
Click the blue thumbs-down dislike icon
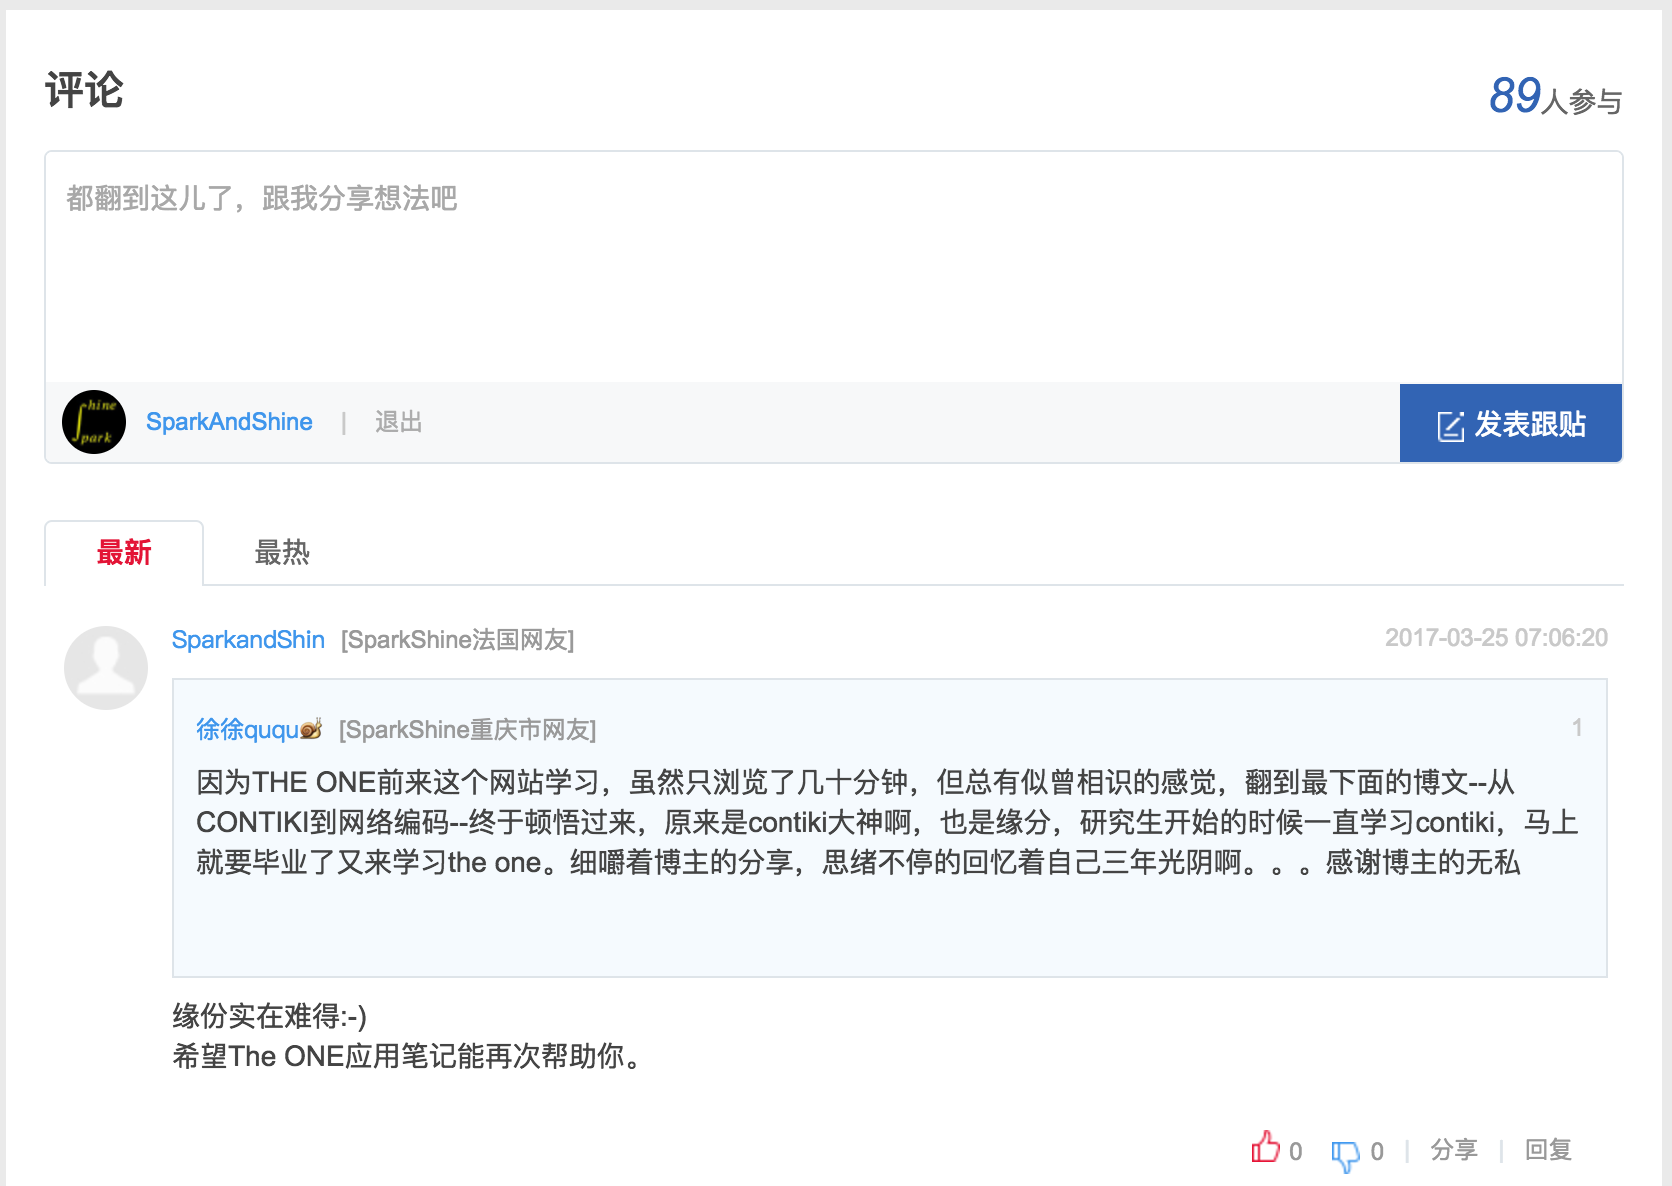[1348, 1152]
